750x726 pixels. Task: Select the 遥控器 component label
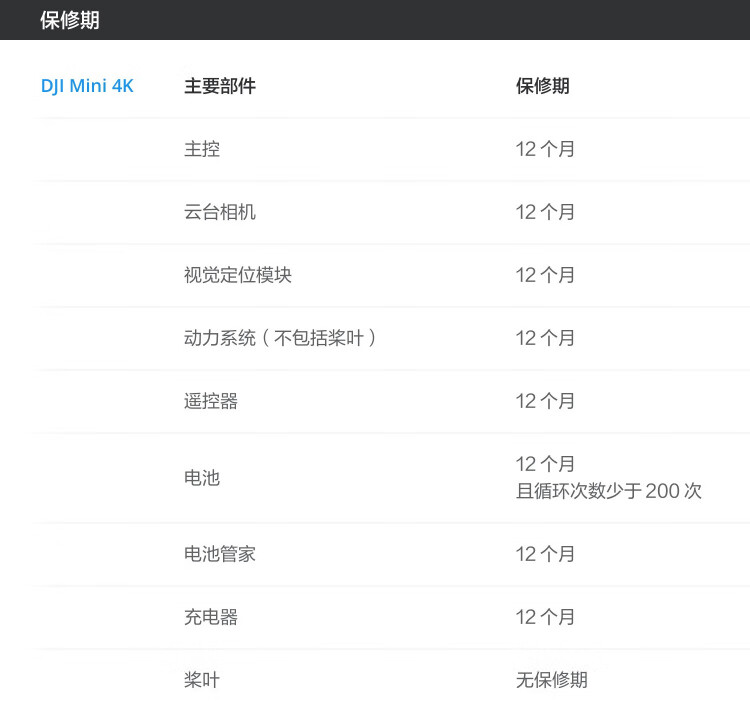[211, 401]
